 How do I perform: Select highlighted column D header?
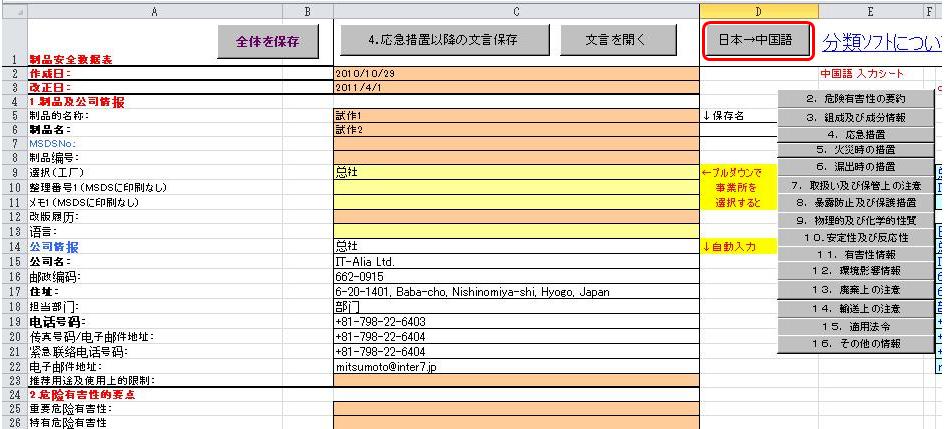tap(759, 11)
